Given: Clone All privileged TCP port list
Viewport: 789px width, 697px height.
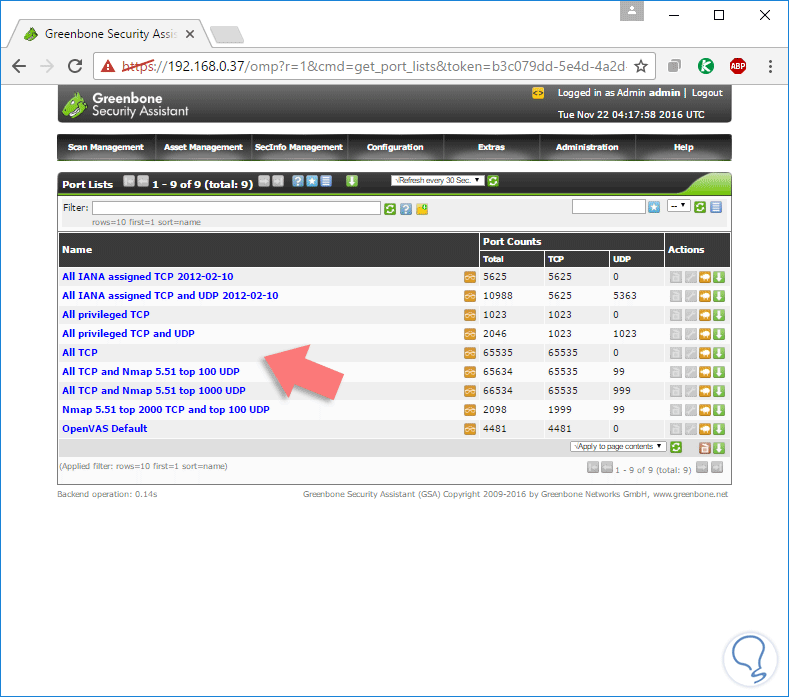Looking at the screenshot, I should (x=705, y=315).
